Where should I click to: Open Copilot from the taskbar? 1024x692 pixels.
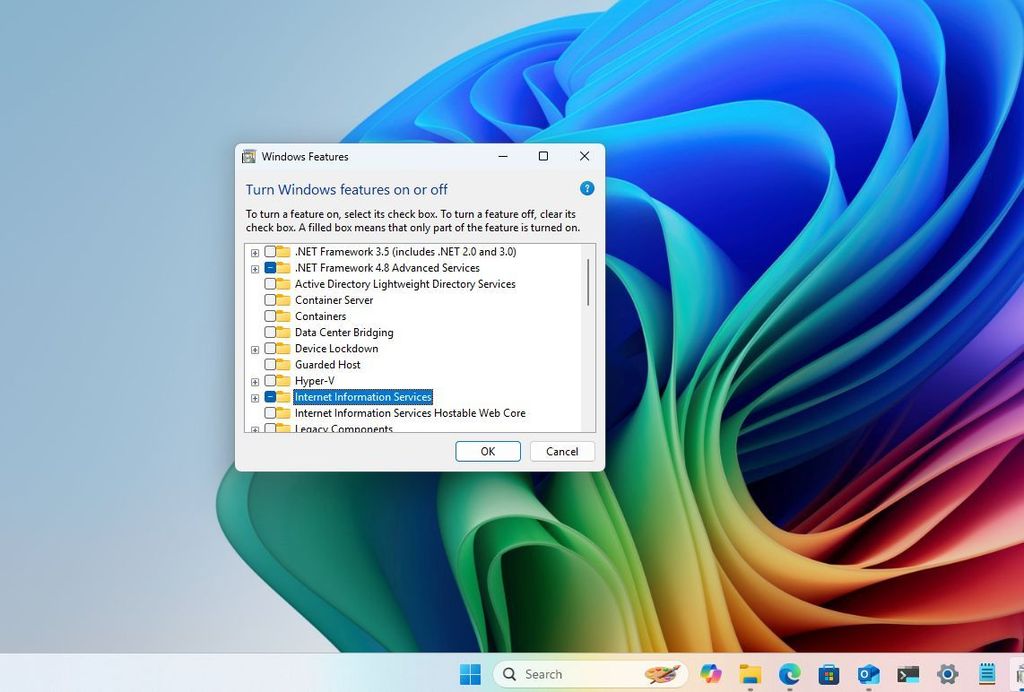(710, 673)
